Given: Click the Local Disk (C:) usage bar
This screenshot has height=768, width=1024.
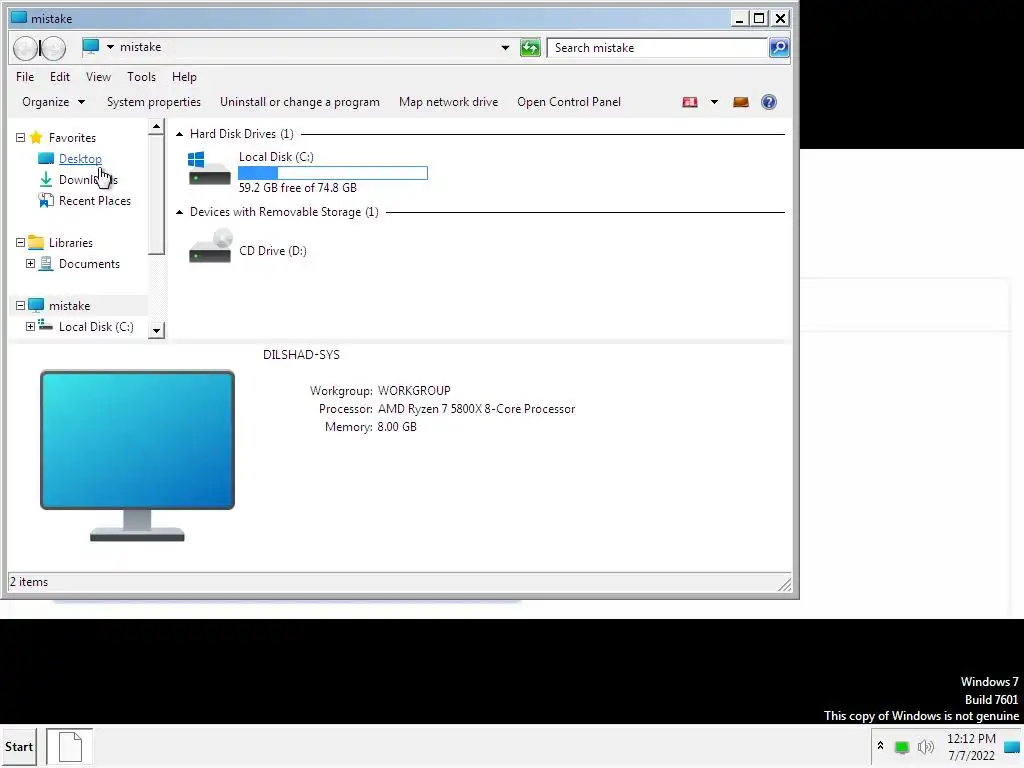Looking at the screenshot, I should click(x=333, y=172).
